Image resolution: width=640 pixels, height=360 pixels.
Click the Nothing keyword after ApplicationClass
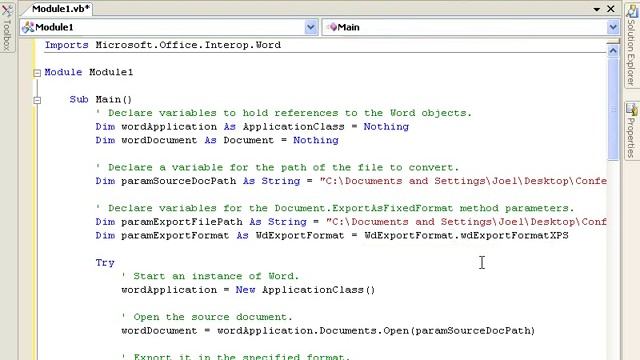click(x=386, y=127)
